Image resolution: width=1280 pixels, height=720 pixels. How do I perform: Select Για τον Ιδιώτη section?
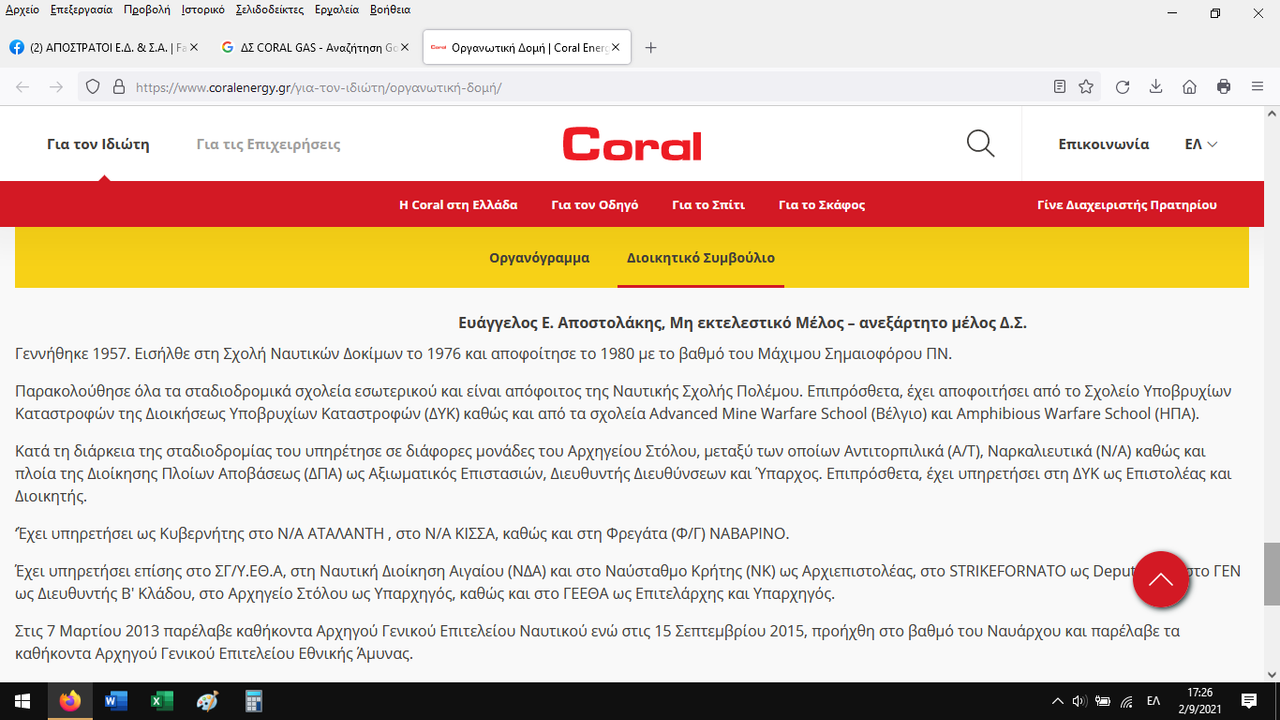tap(98, 144)
